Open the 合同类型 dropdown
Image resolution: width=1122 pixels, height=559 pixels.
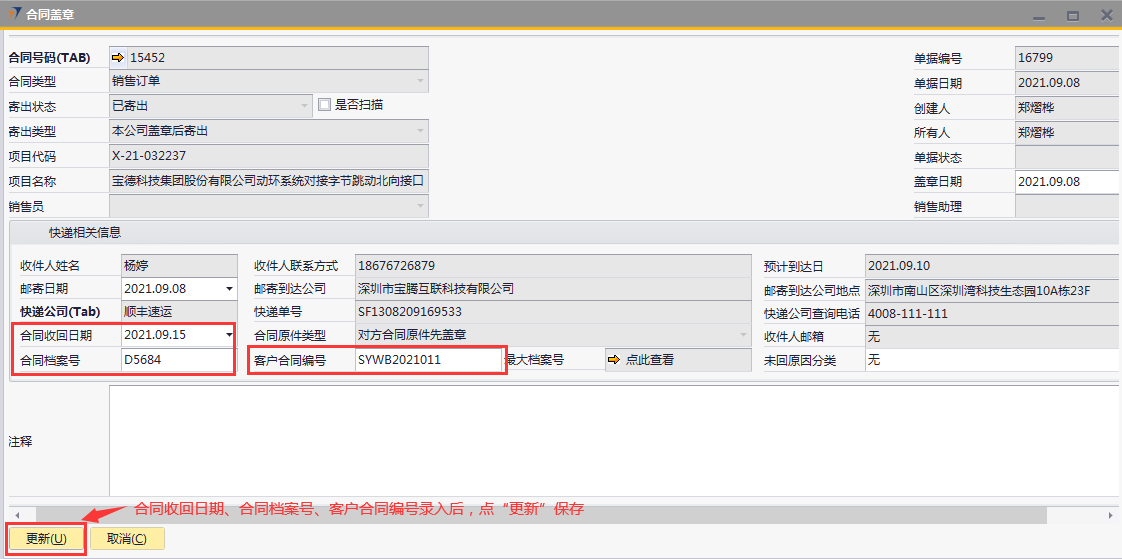point(419,81)
